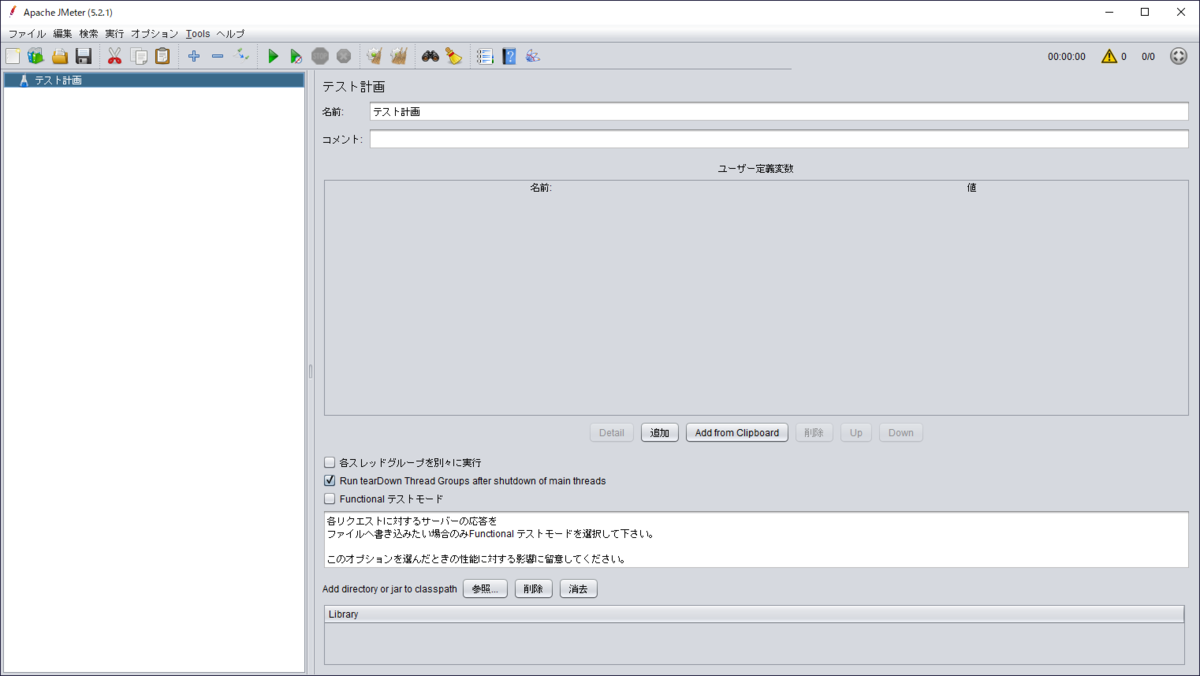The height and width of the screenshot is (676, 1200).
Task: Click the 追加 button under variables table
Action: point(660,433)
